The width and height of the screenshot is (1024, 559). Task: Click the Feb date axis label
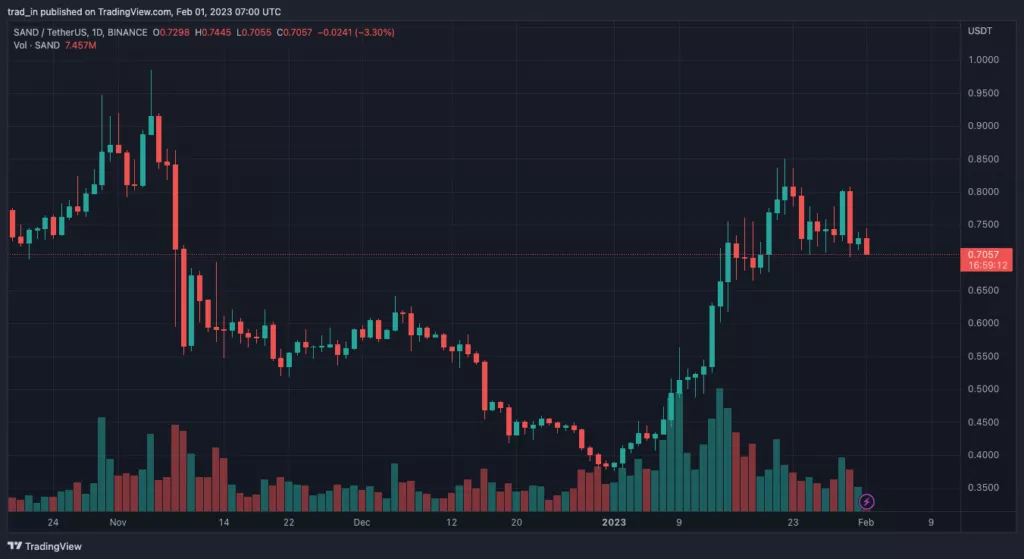[x=865, y=522]
